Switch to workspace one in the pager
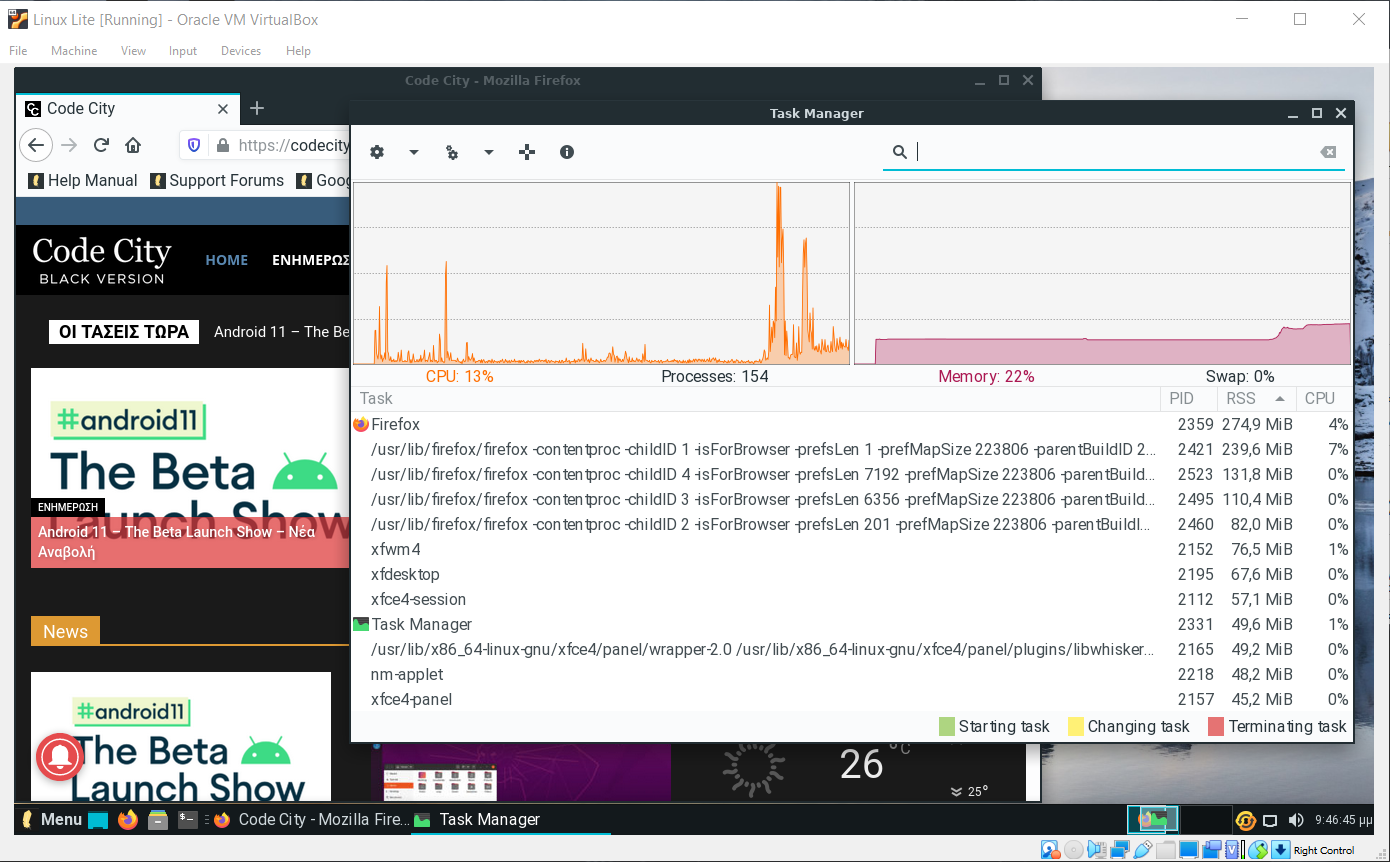1390x862 pixels. (x=1153, y=820)
